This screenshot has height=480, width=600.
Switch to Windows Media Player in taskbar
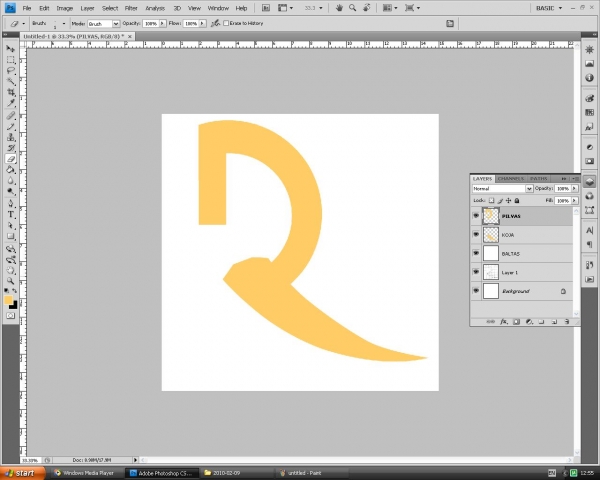click(87, 473)
